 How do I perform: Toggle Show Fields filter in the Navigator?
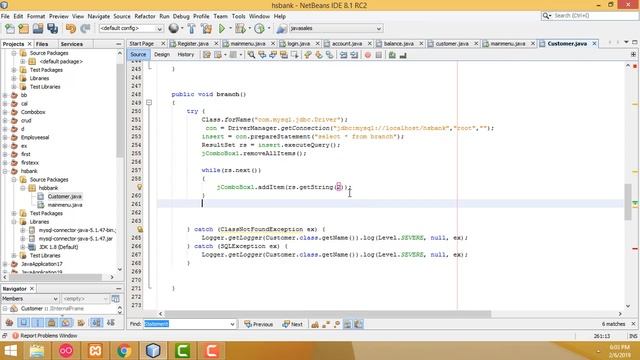[24, 323]
